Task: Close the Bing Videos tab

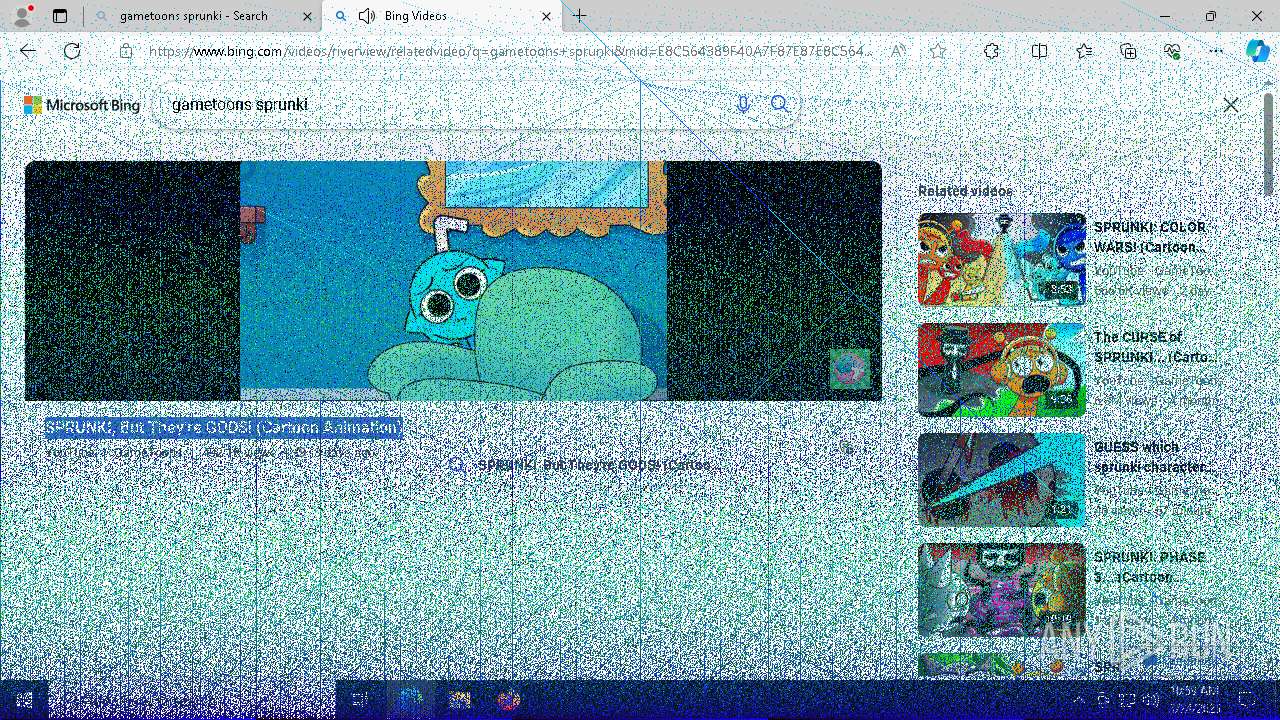Action: click(x=546, y=16)
